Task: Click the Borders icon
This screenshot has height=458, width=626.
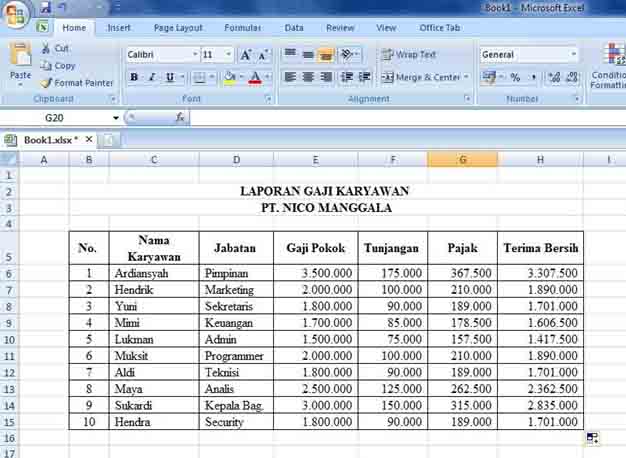Action: coord(199,77)
